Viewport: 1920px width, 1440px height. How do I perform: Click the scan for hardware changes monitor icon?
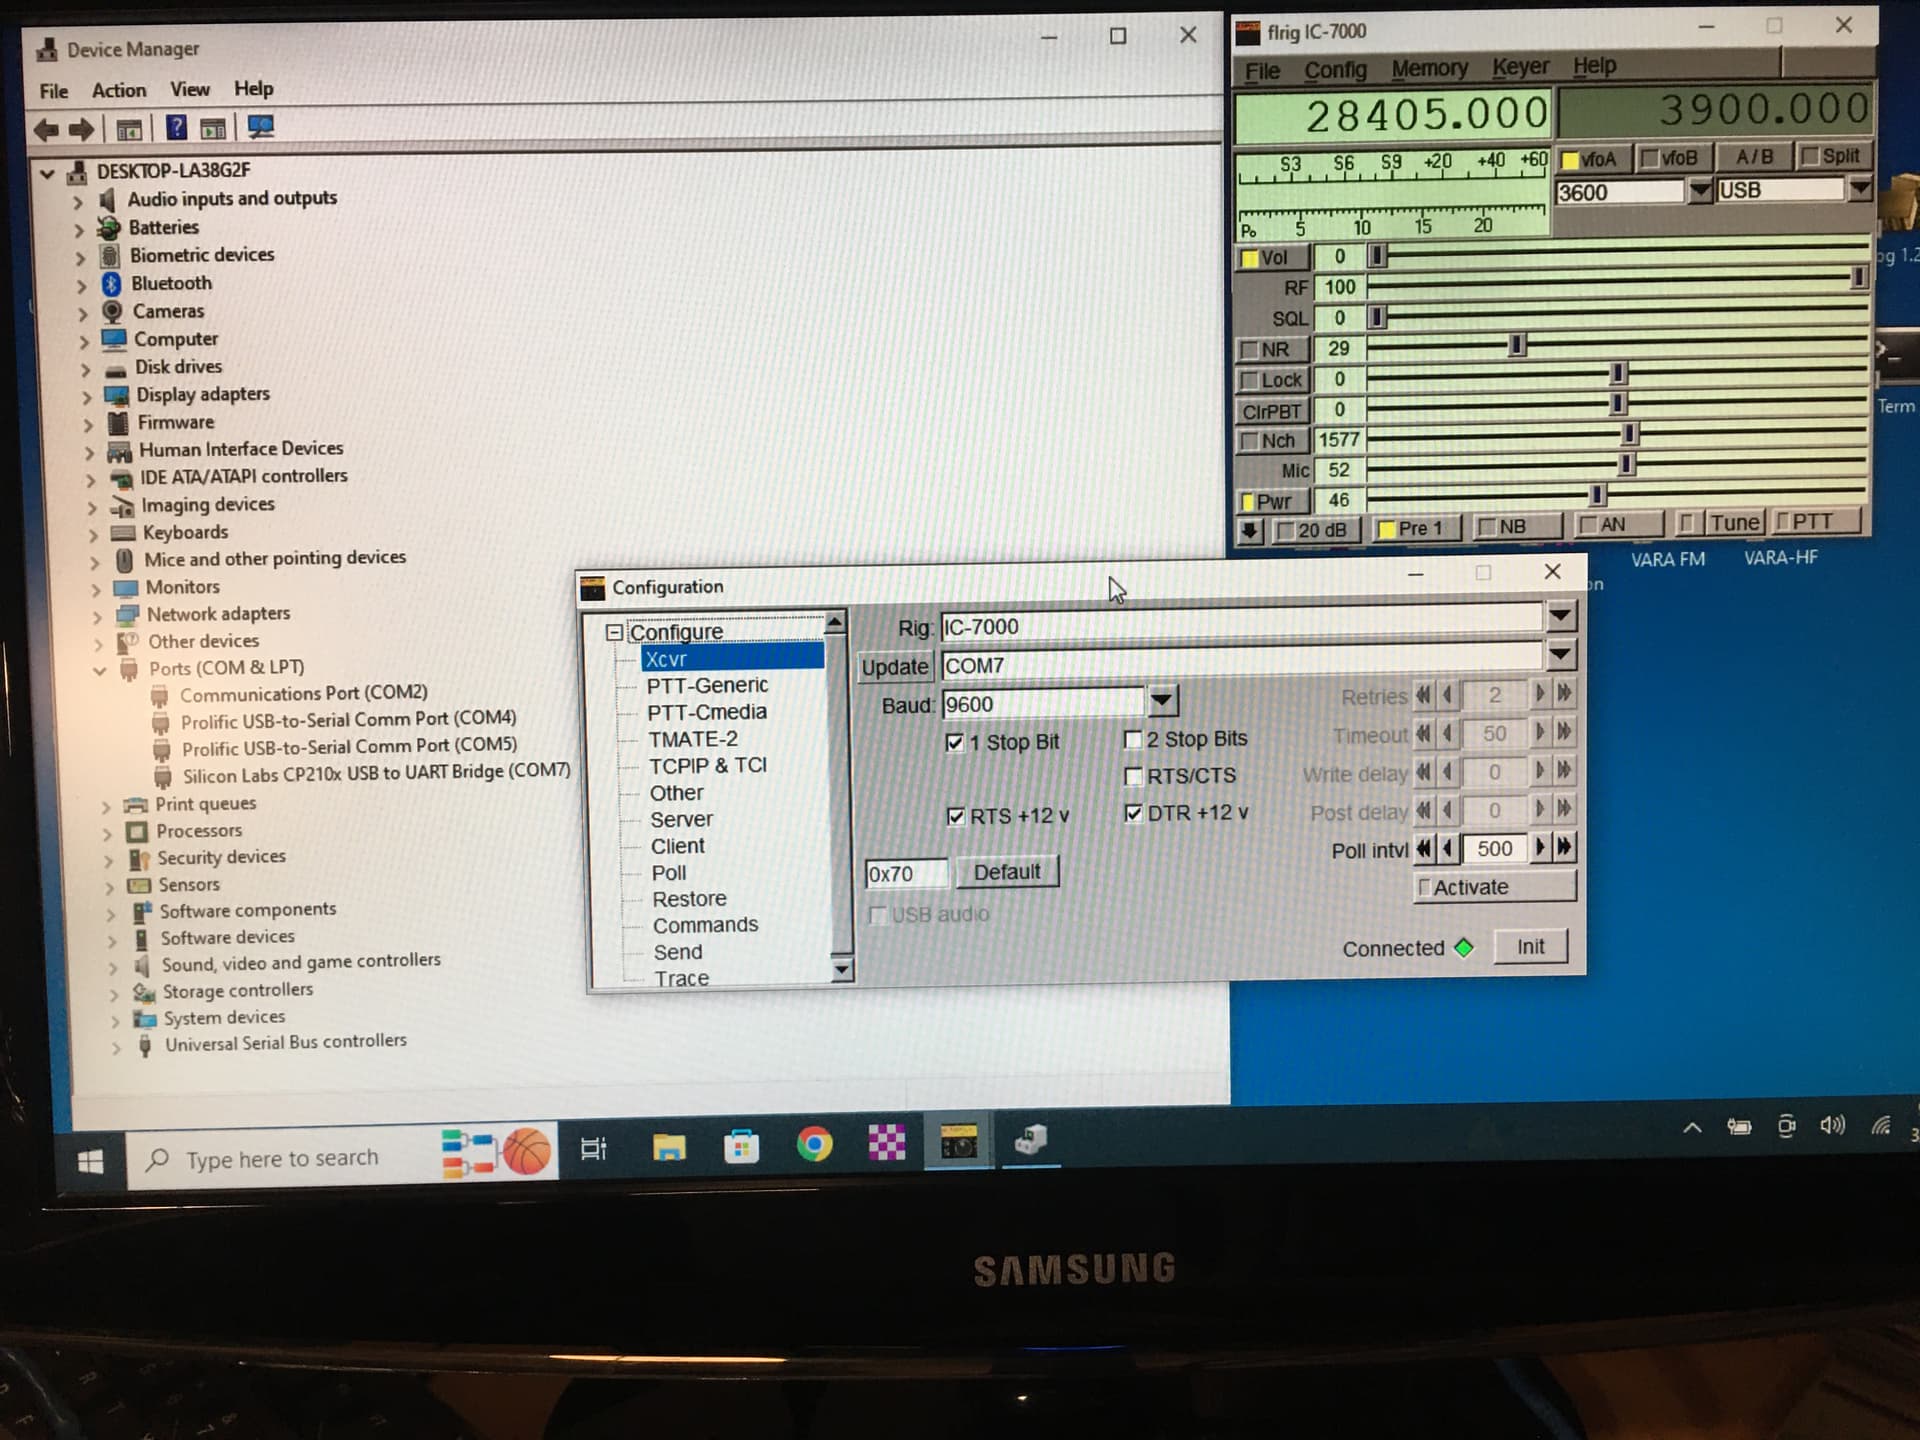[261, 127]
